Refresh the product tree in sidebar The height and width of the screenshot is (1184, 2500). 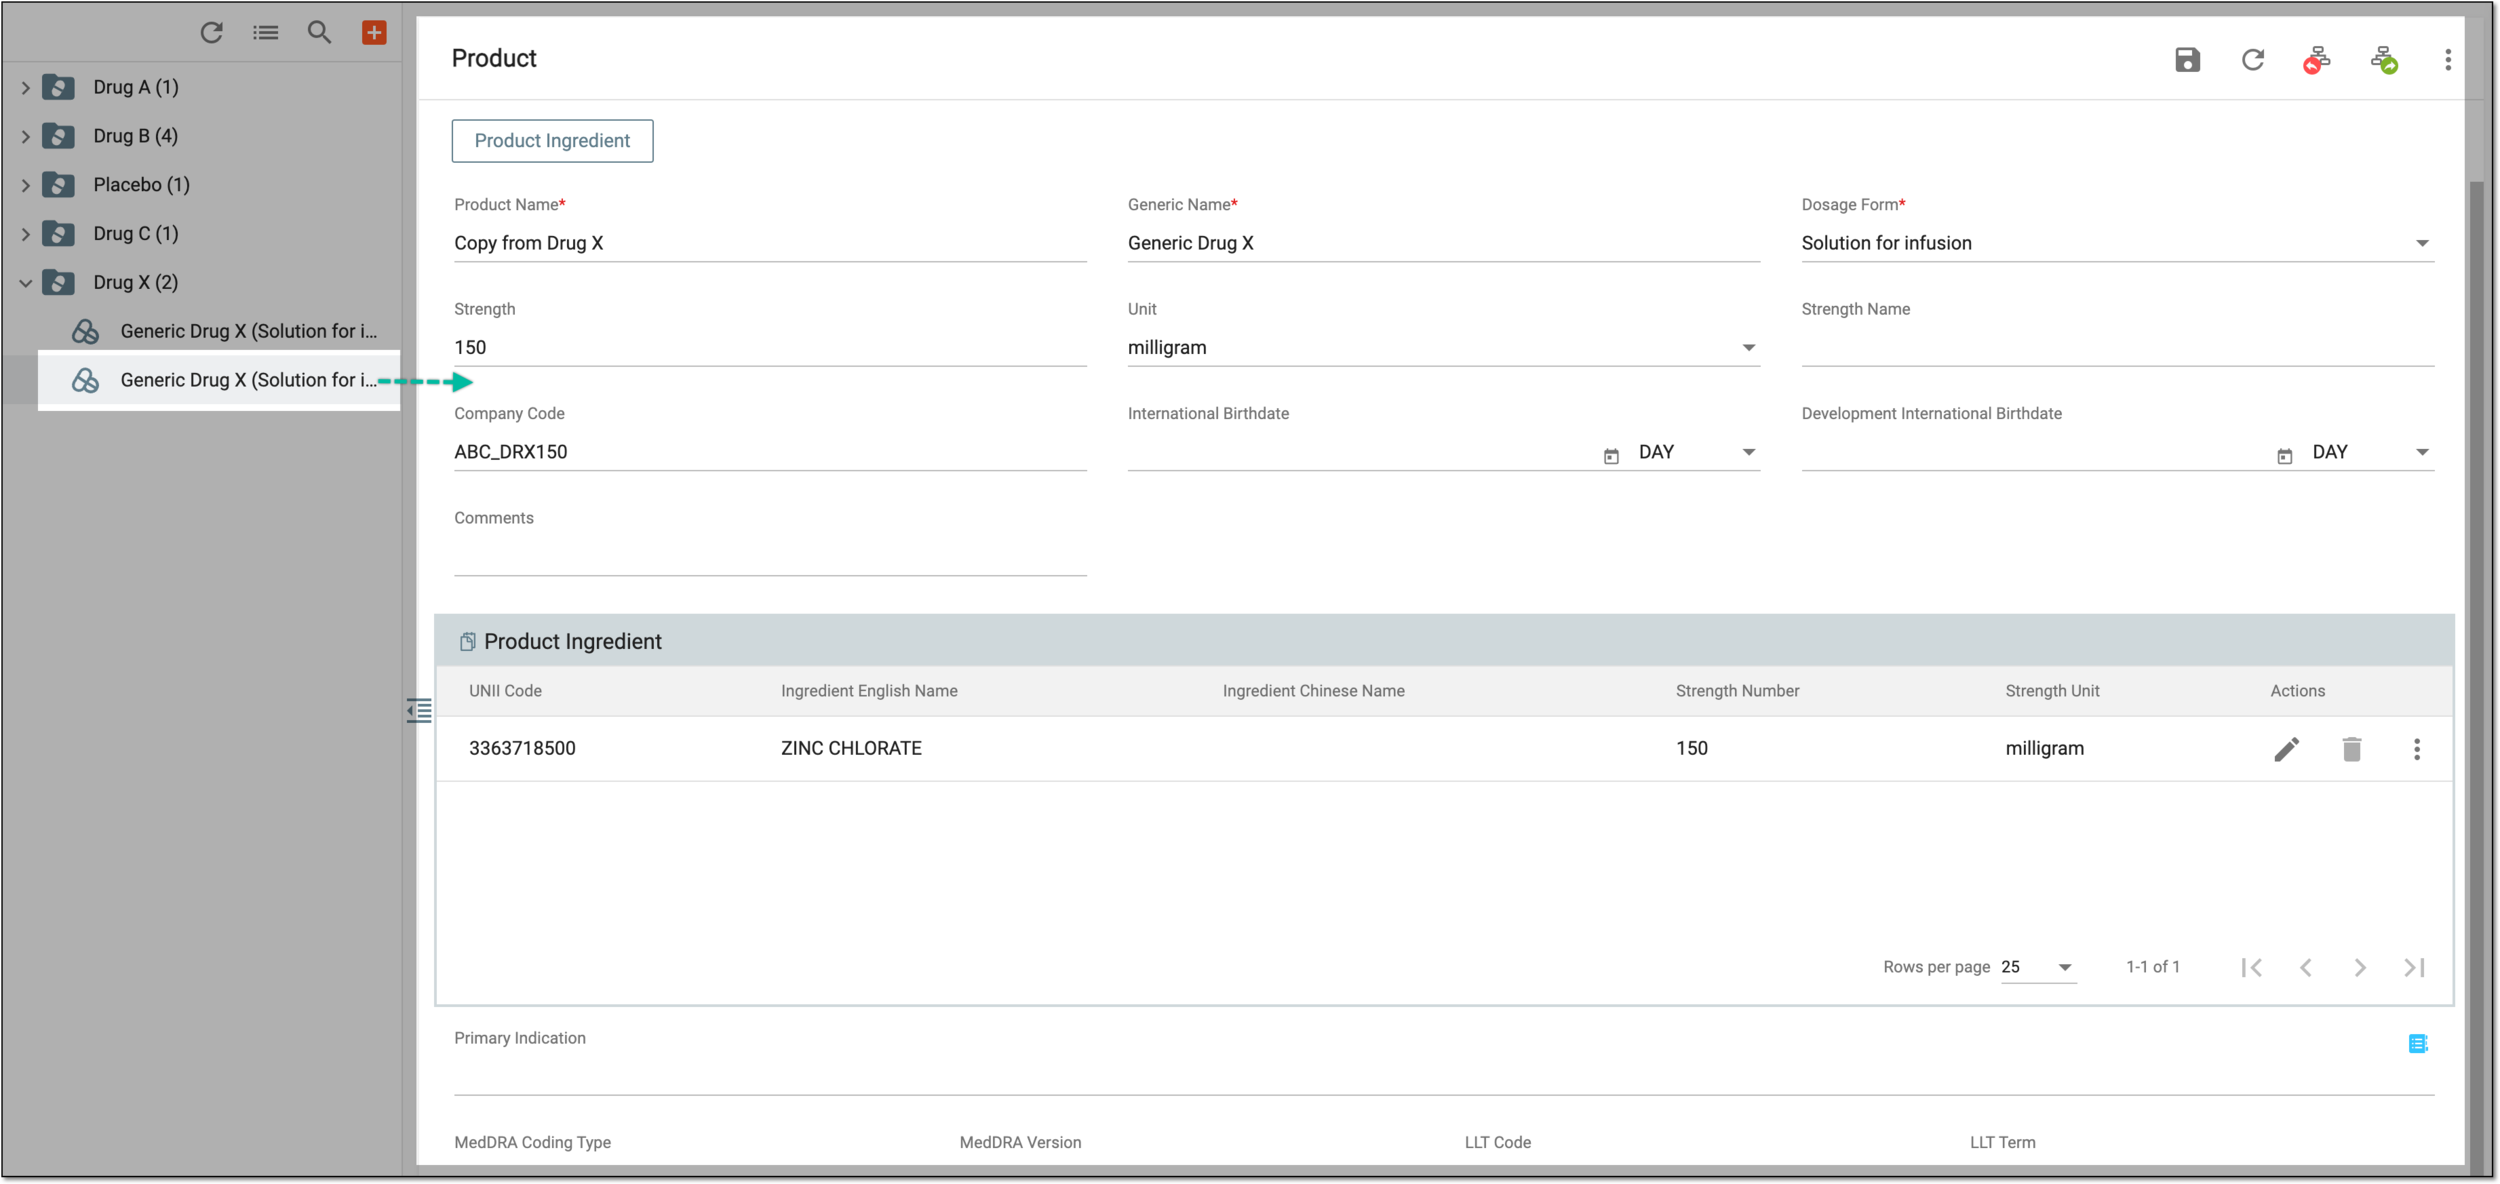click(x=211, y=33)
